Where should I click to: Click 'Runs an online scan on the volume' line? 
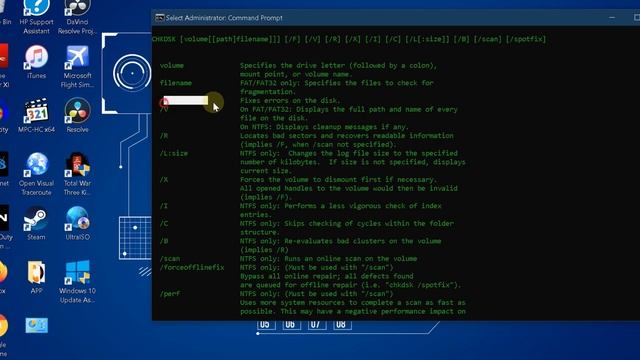pyautogui.click(x=329, y=258)
